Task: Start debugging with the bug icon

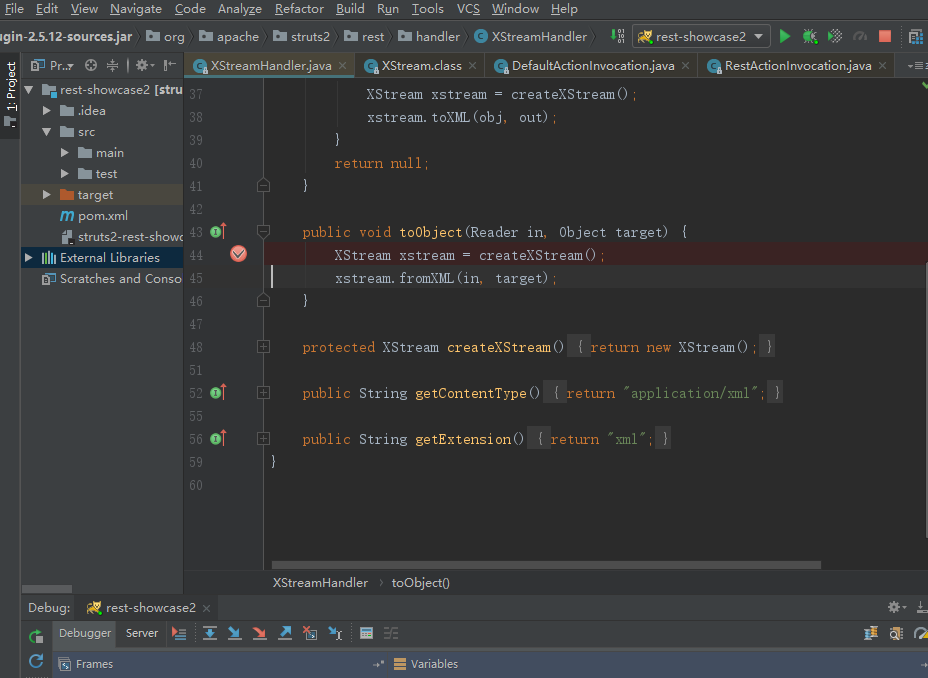Action: point(809,36)
